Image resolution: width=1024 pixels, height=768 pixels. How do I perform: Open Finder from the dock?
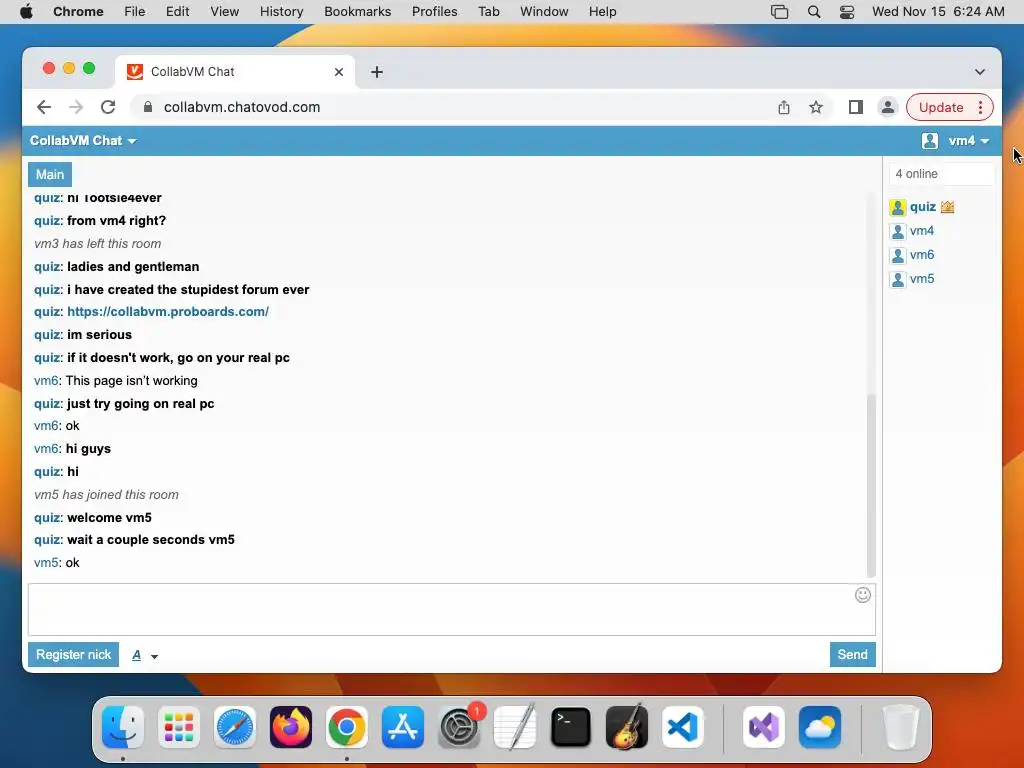point(123,727)
